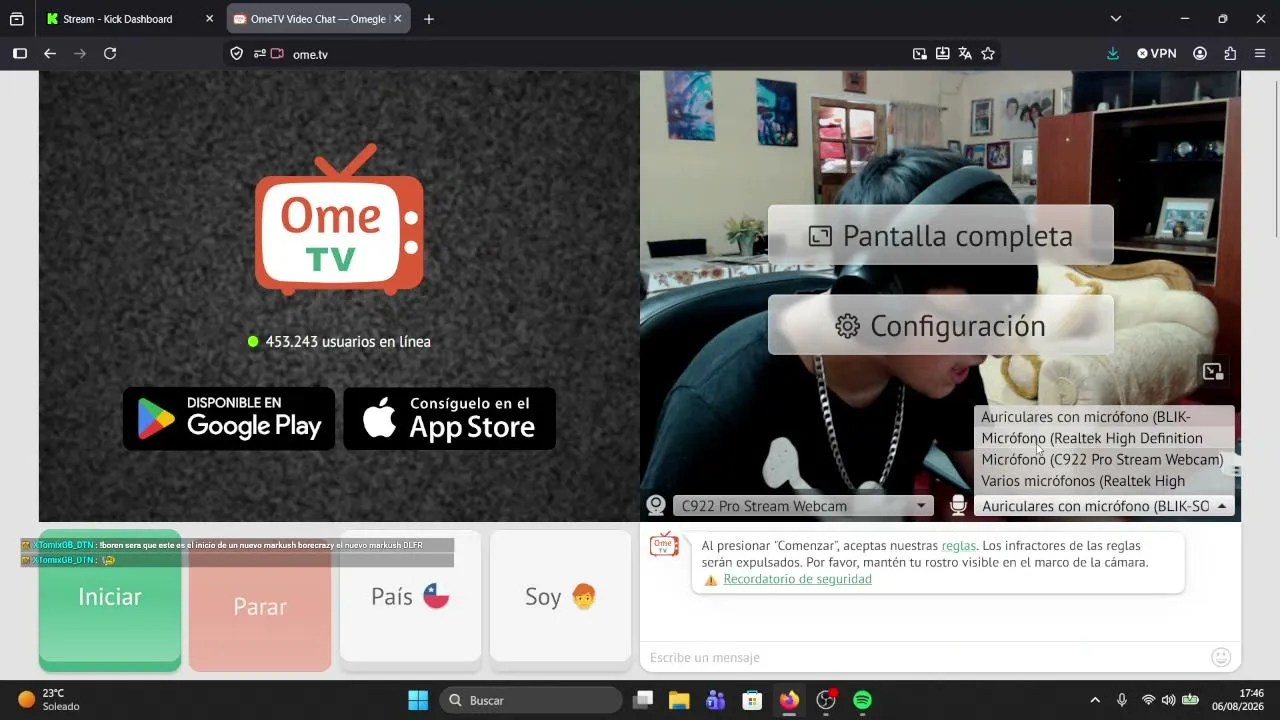Open the C922 Pro Stream Webcam camera dropdown
Image resolution: width=1280 pixels, height=720 pixels.
click(x=803, y=506)
